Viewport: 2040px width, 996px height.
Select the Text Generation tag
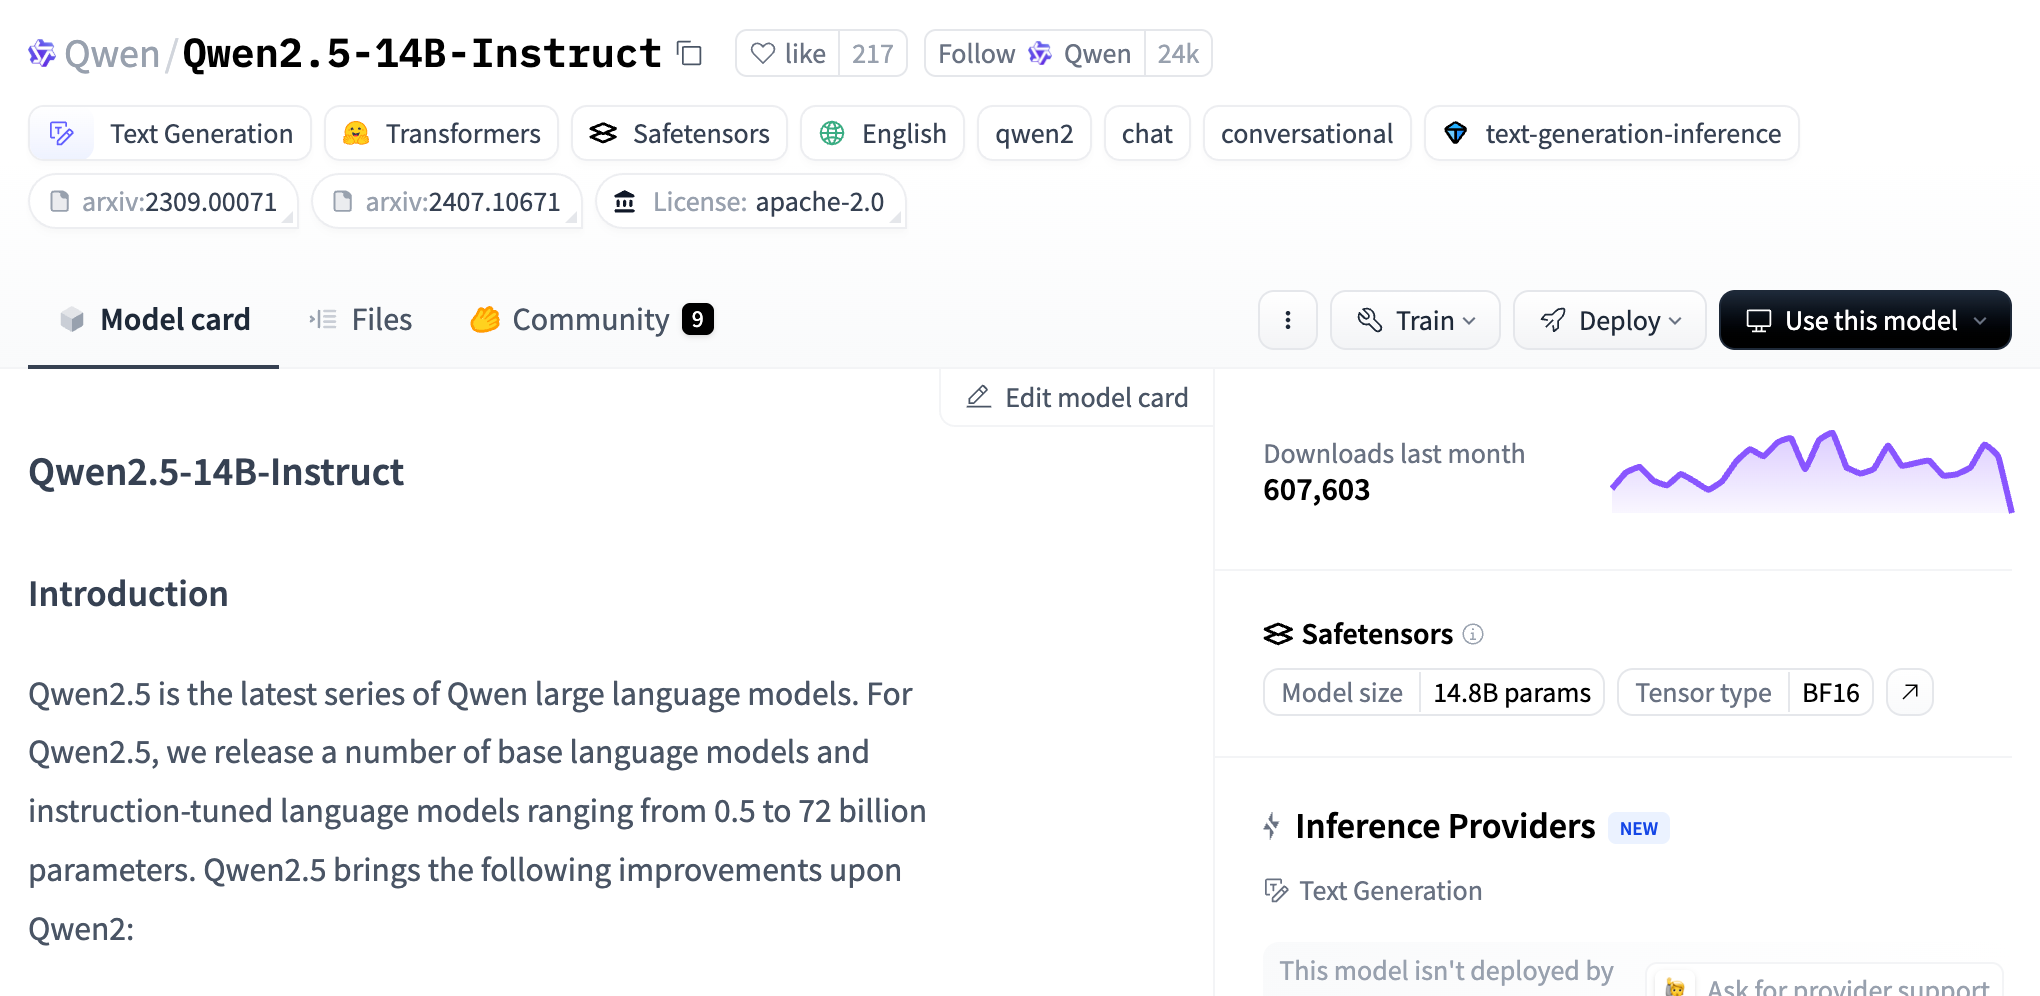(170, 133)
